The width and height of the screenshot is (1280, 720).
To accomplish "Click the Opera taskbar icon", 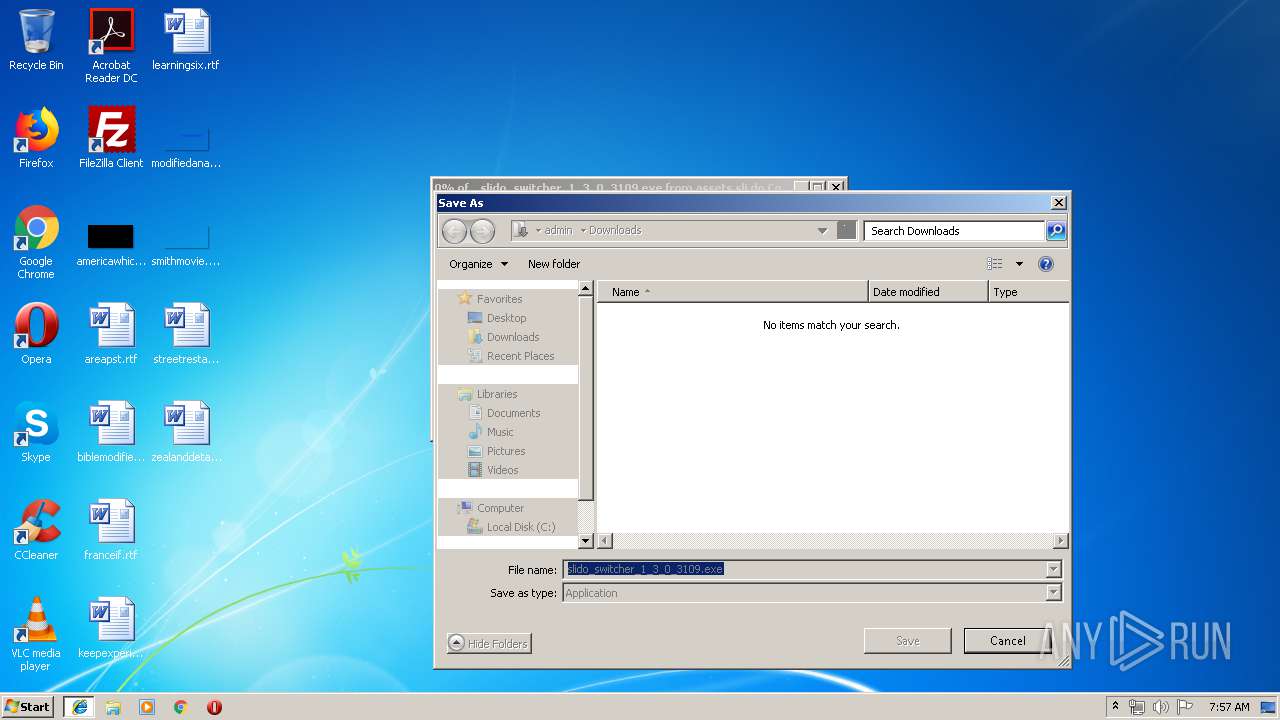I will pyautogui.click(x=214, y=707).
